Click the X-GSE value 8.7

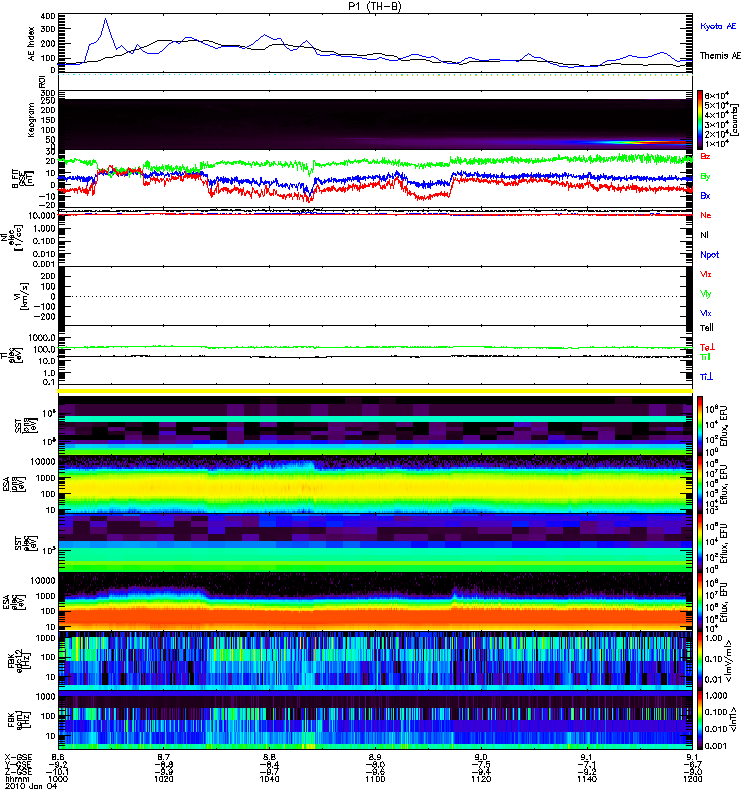point(163,757)
